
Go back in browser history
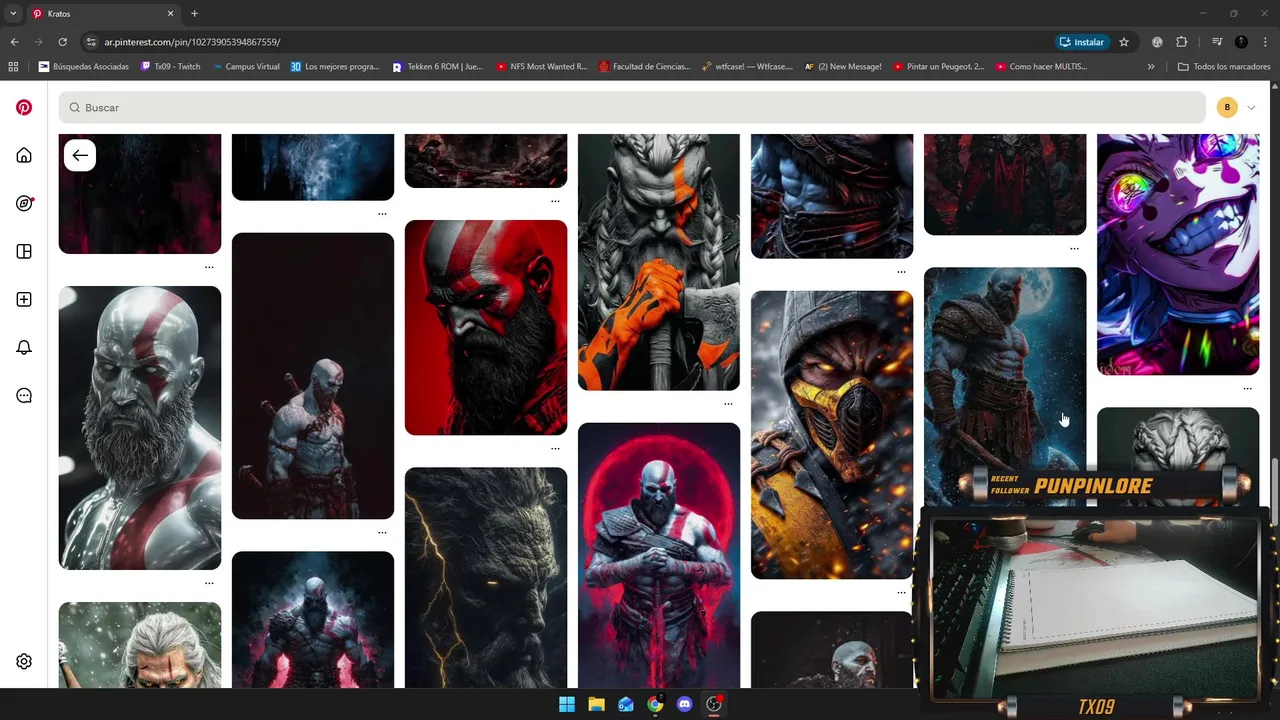tap(14, 42)
